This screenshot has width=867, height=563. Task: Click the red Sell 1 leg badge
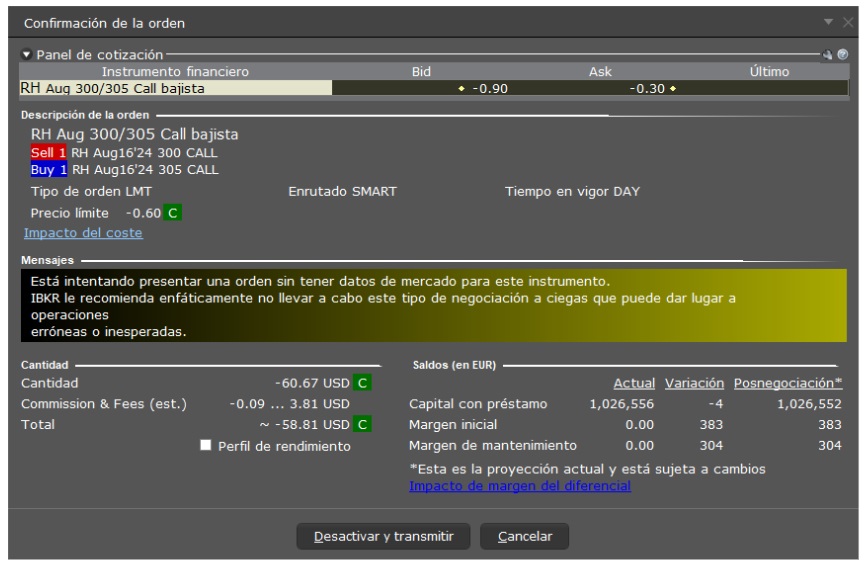[x=48, y=153]
